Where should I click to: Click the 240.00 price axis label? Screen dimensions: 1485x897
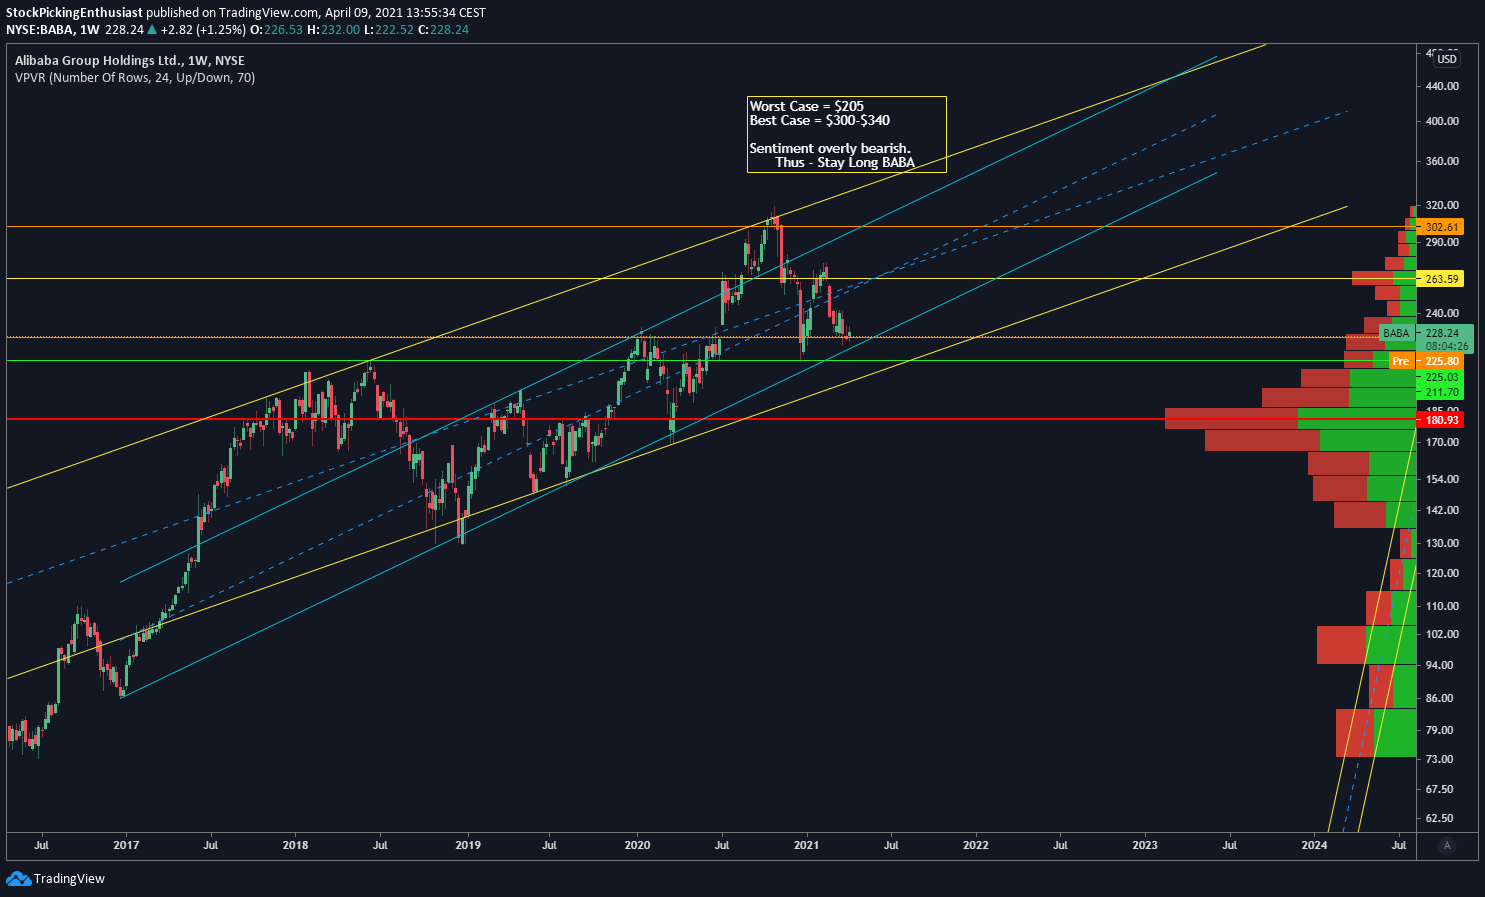click(1441, 313)
